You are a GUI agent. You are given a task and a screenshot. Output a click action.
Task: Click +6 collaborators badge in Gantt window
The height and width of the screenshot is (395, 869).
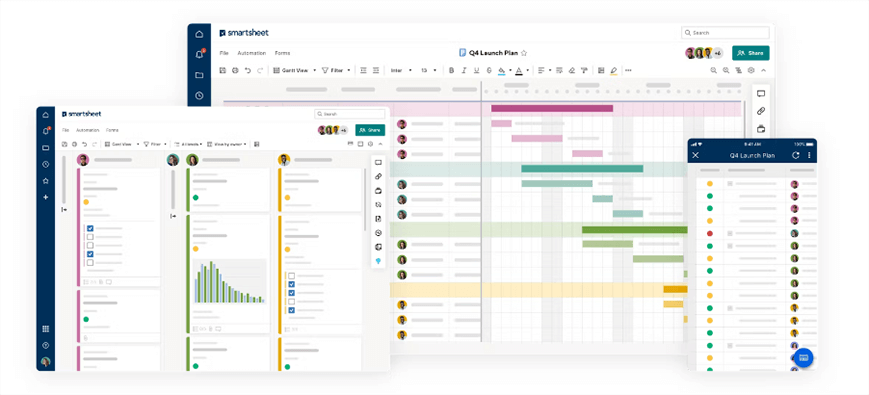(718, 53)
